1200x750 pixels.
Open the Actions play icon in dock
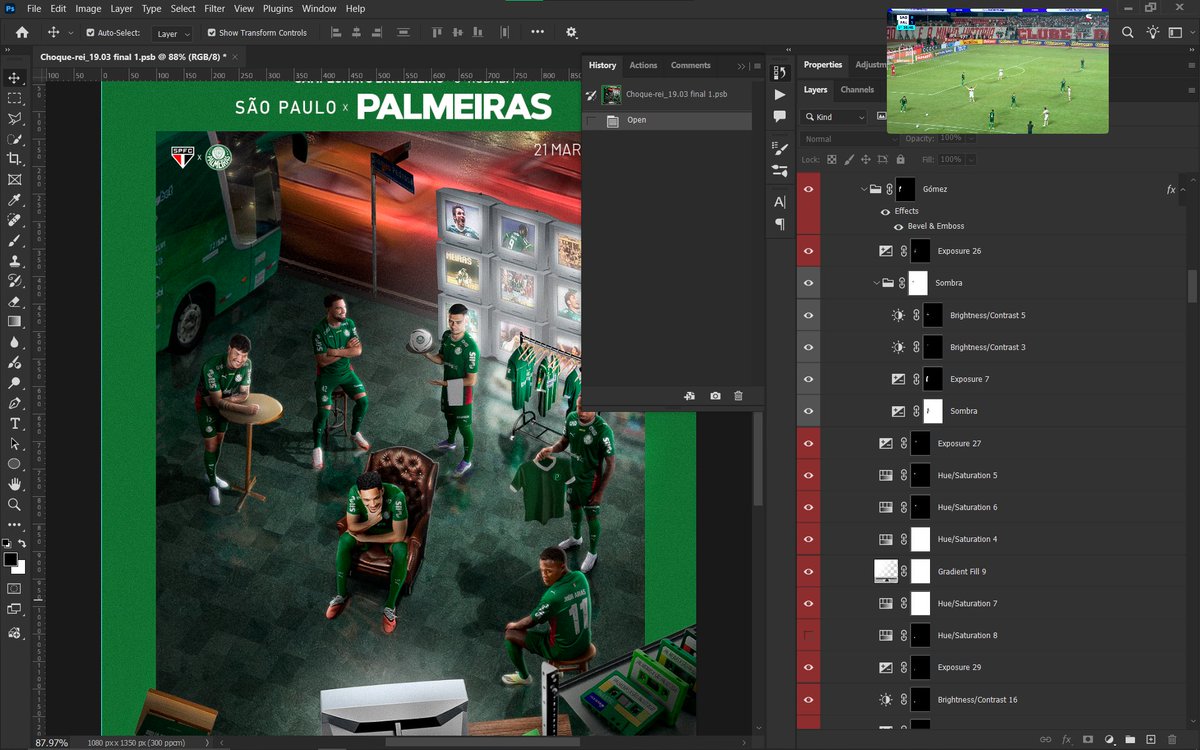pyautogui.click(x=780, y=95)
